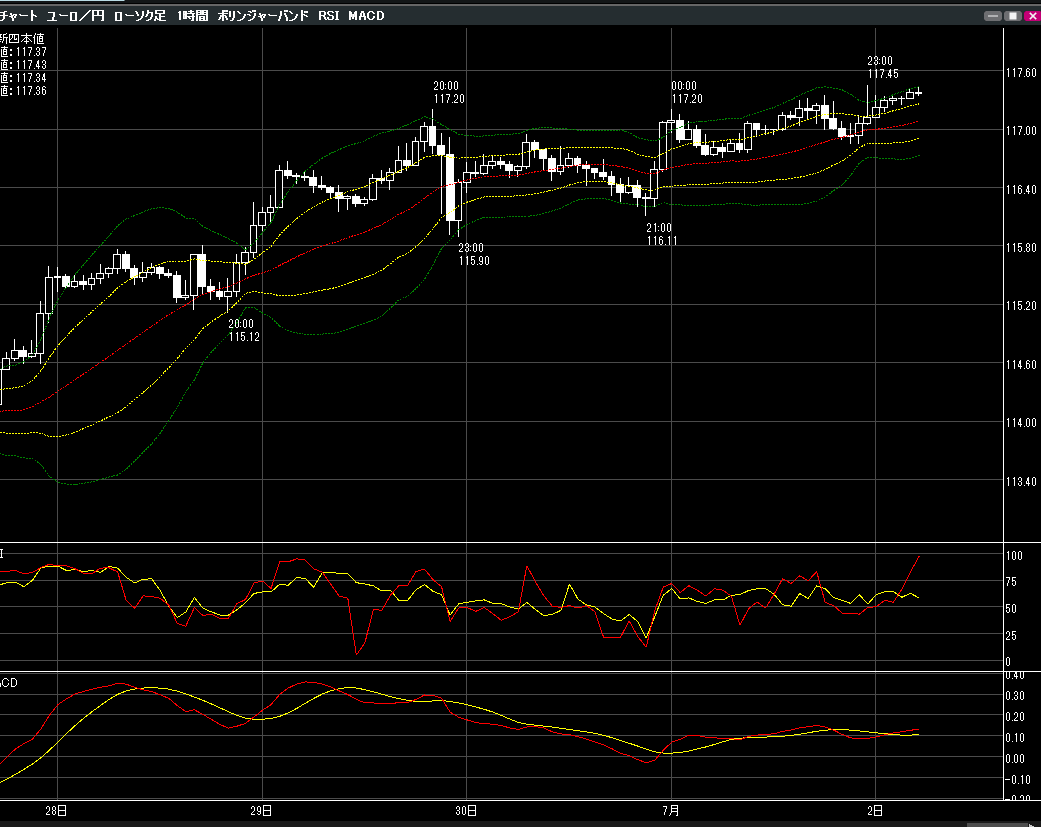1041x827 pixels.
Task: Click the 0.40 level on MACD axis
Action: pos(1017,675)
